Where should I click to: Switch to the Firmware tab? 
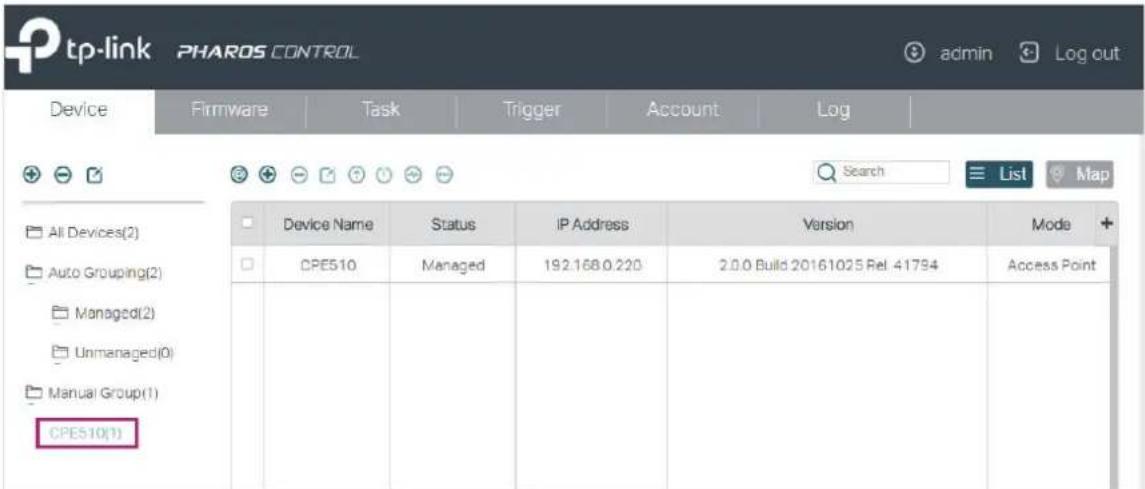tap(229, 111)
